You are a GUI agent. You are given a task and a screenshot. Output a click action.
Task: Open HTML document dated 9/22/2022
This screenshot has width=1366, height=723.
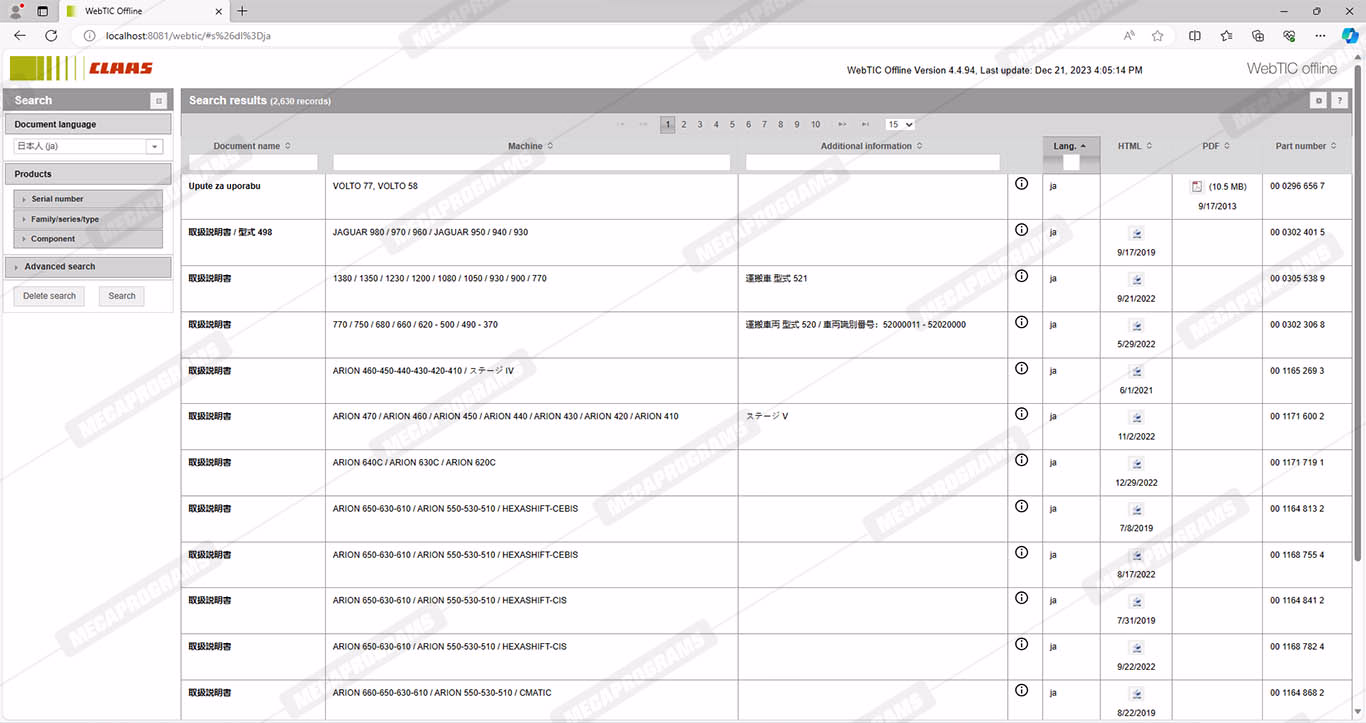point(1136,648)
